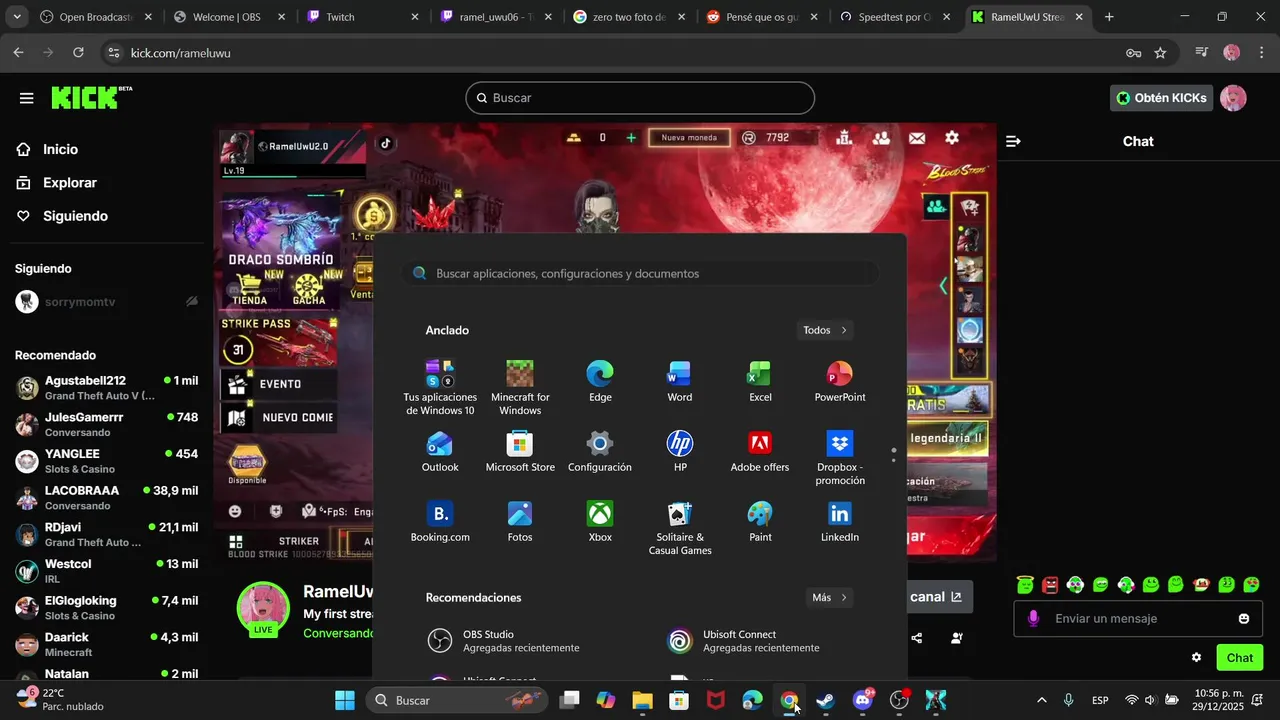
Task: Launch Edge from the Start menu pinned apps
Action: [600, 381]
